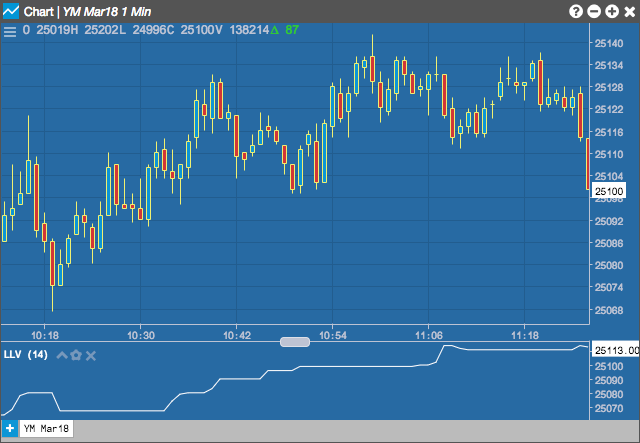Image resolution: width=640 pixels, height=443 pixels.
Task: Add new tab with blue plus button
Action: [x=10, y=429]
